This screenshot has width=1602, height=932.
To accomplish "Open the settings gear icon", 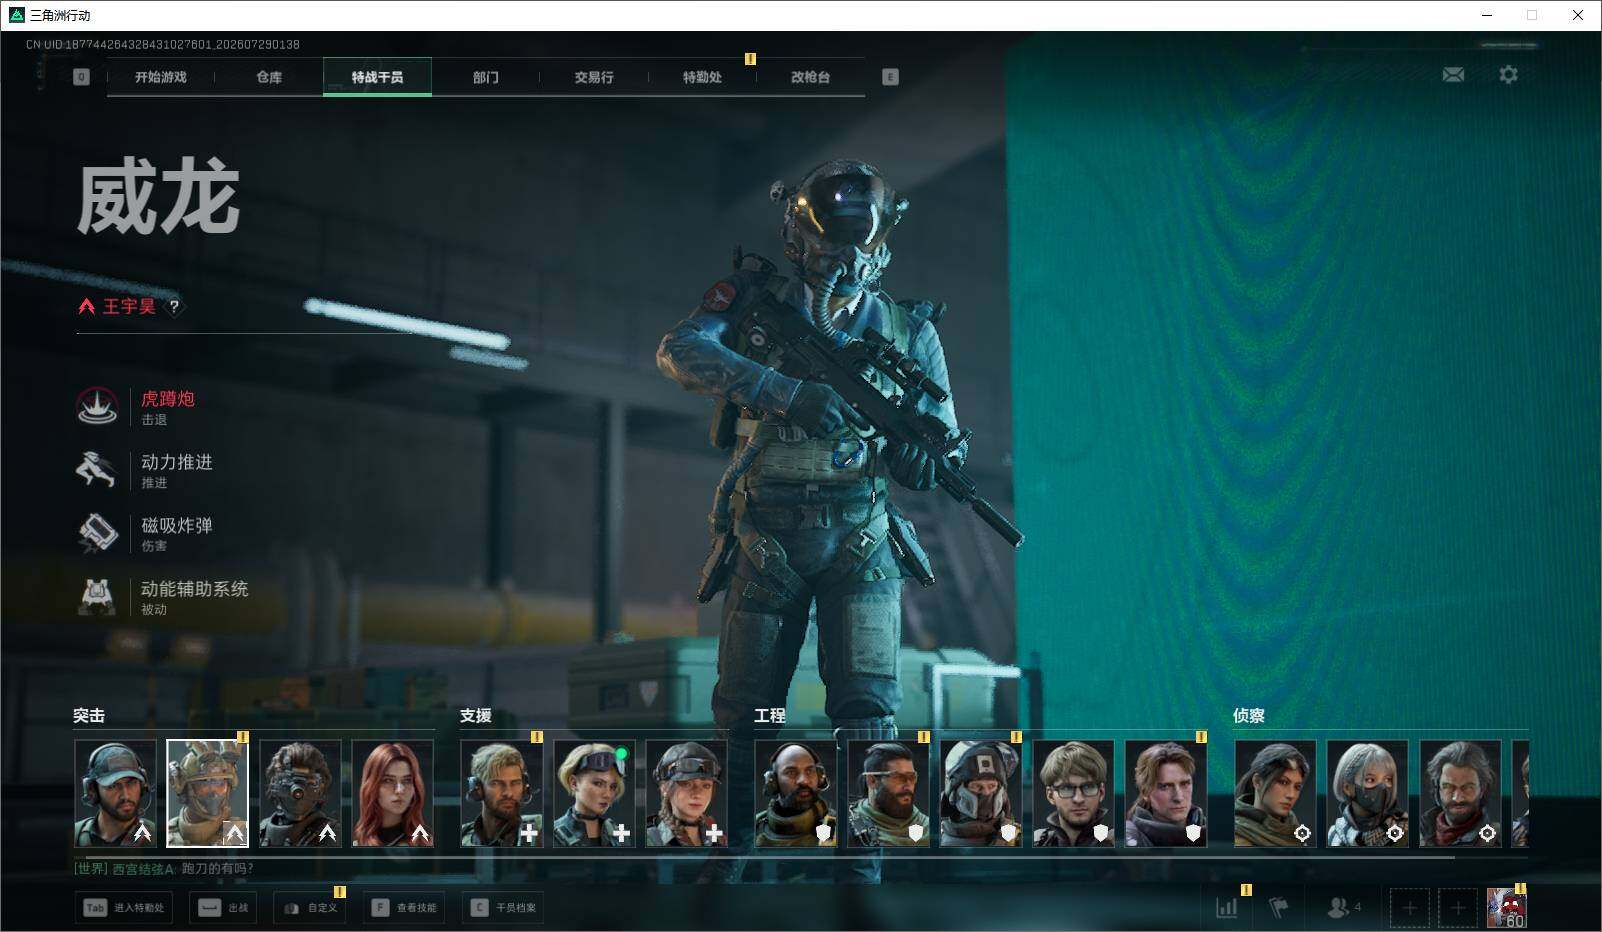I will (x=1508, y=75).
